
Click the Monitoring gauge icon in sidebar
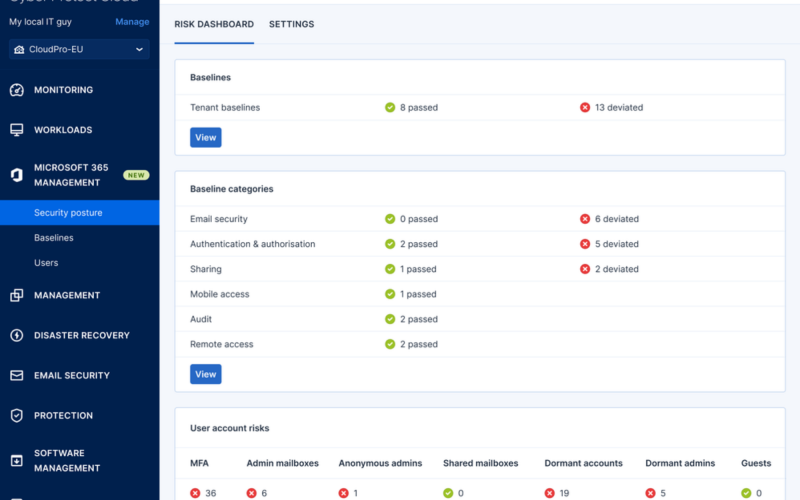tap(17, 90)
